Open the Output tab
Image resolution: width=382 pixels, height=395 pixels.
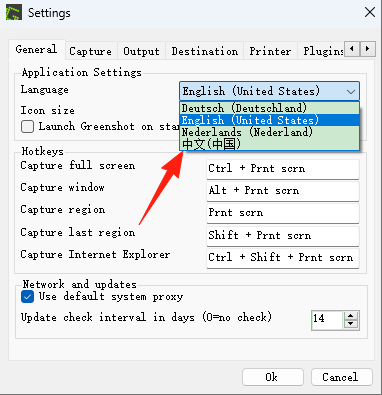141,51
